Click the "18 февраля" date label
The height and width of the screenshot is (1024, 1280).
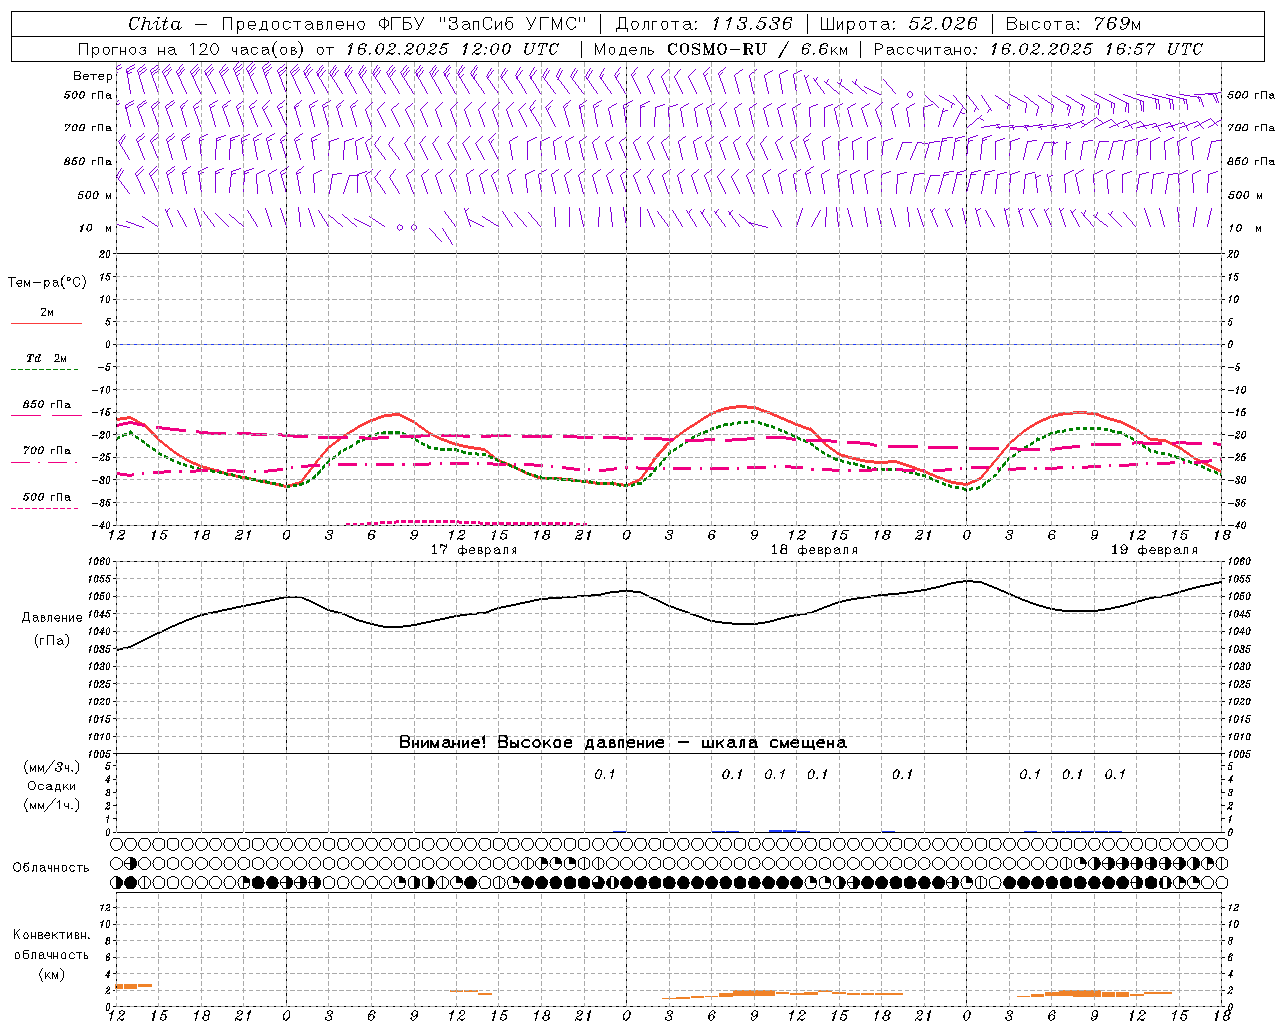(x=814, y=550)
